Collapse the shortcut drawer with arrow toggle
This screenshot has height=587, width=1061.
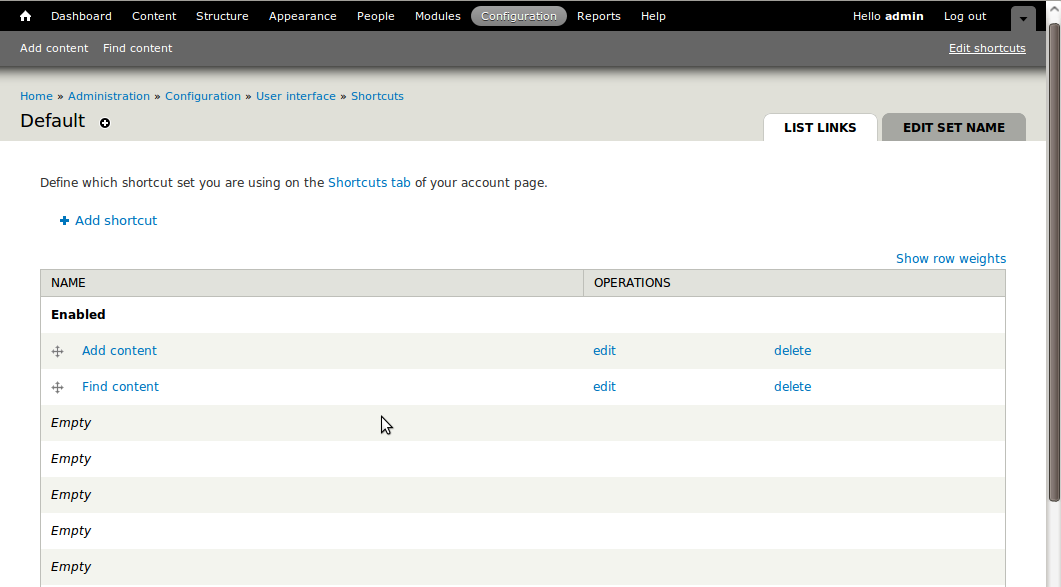1023,19
